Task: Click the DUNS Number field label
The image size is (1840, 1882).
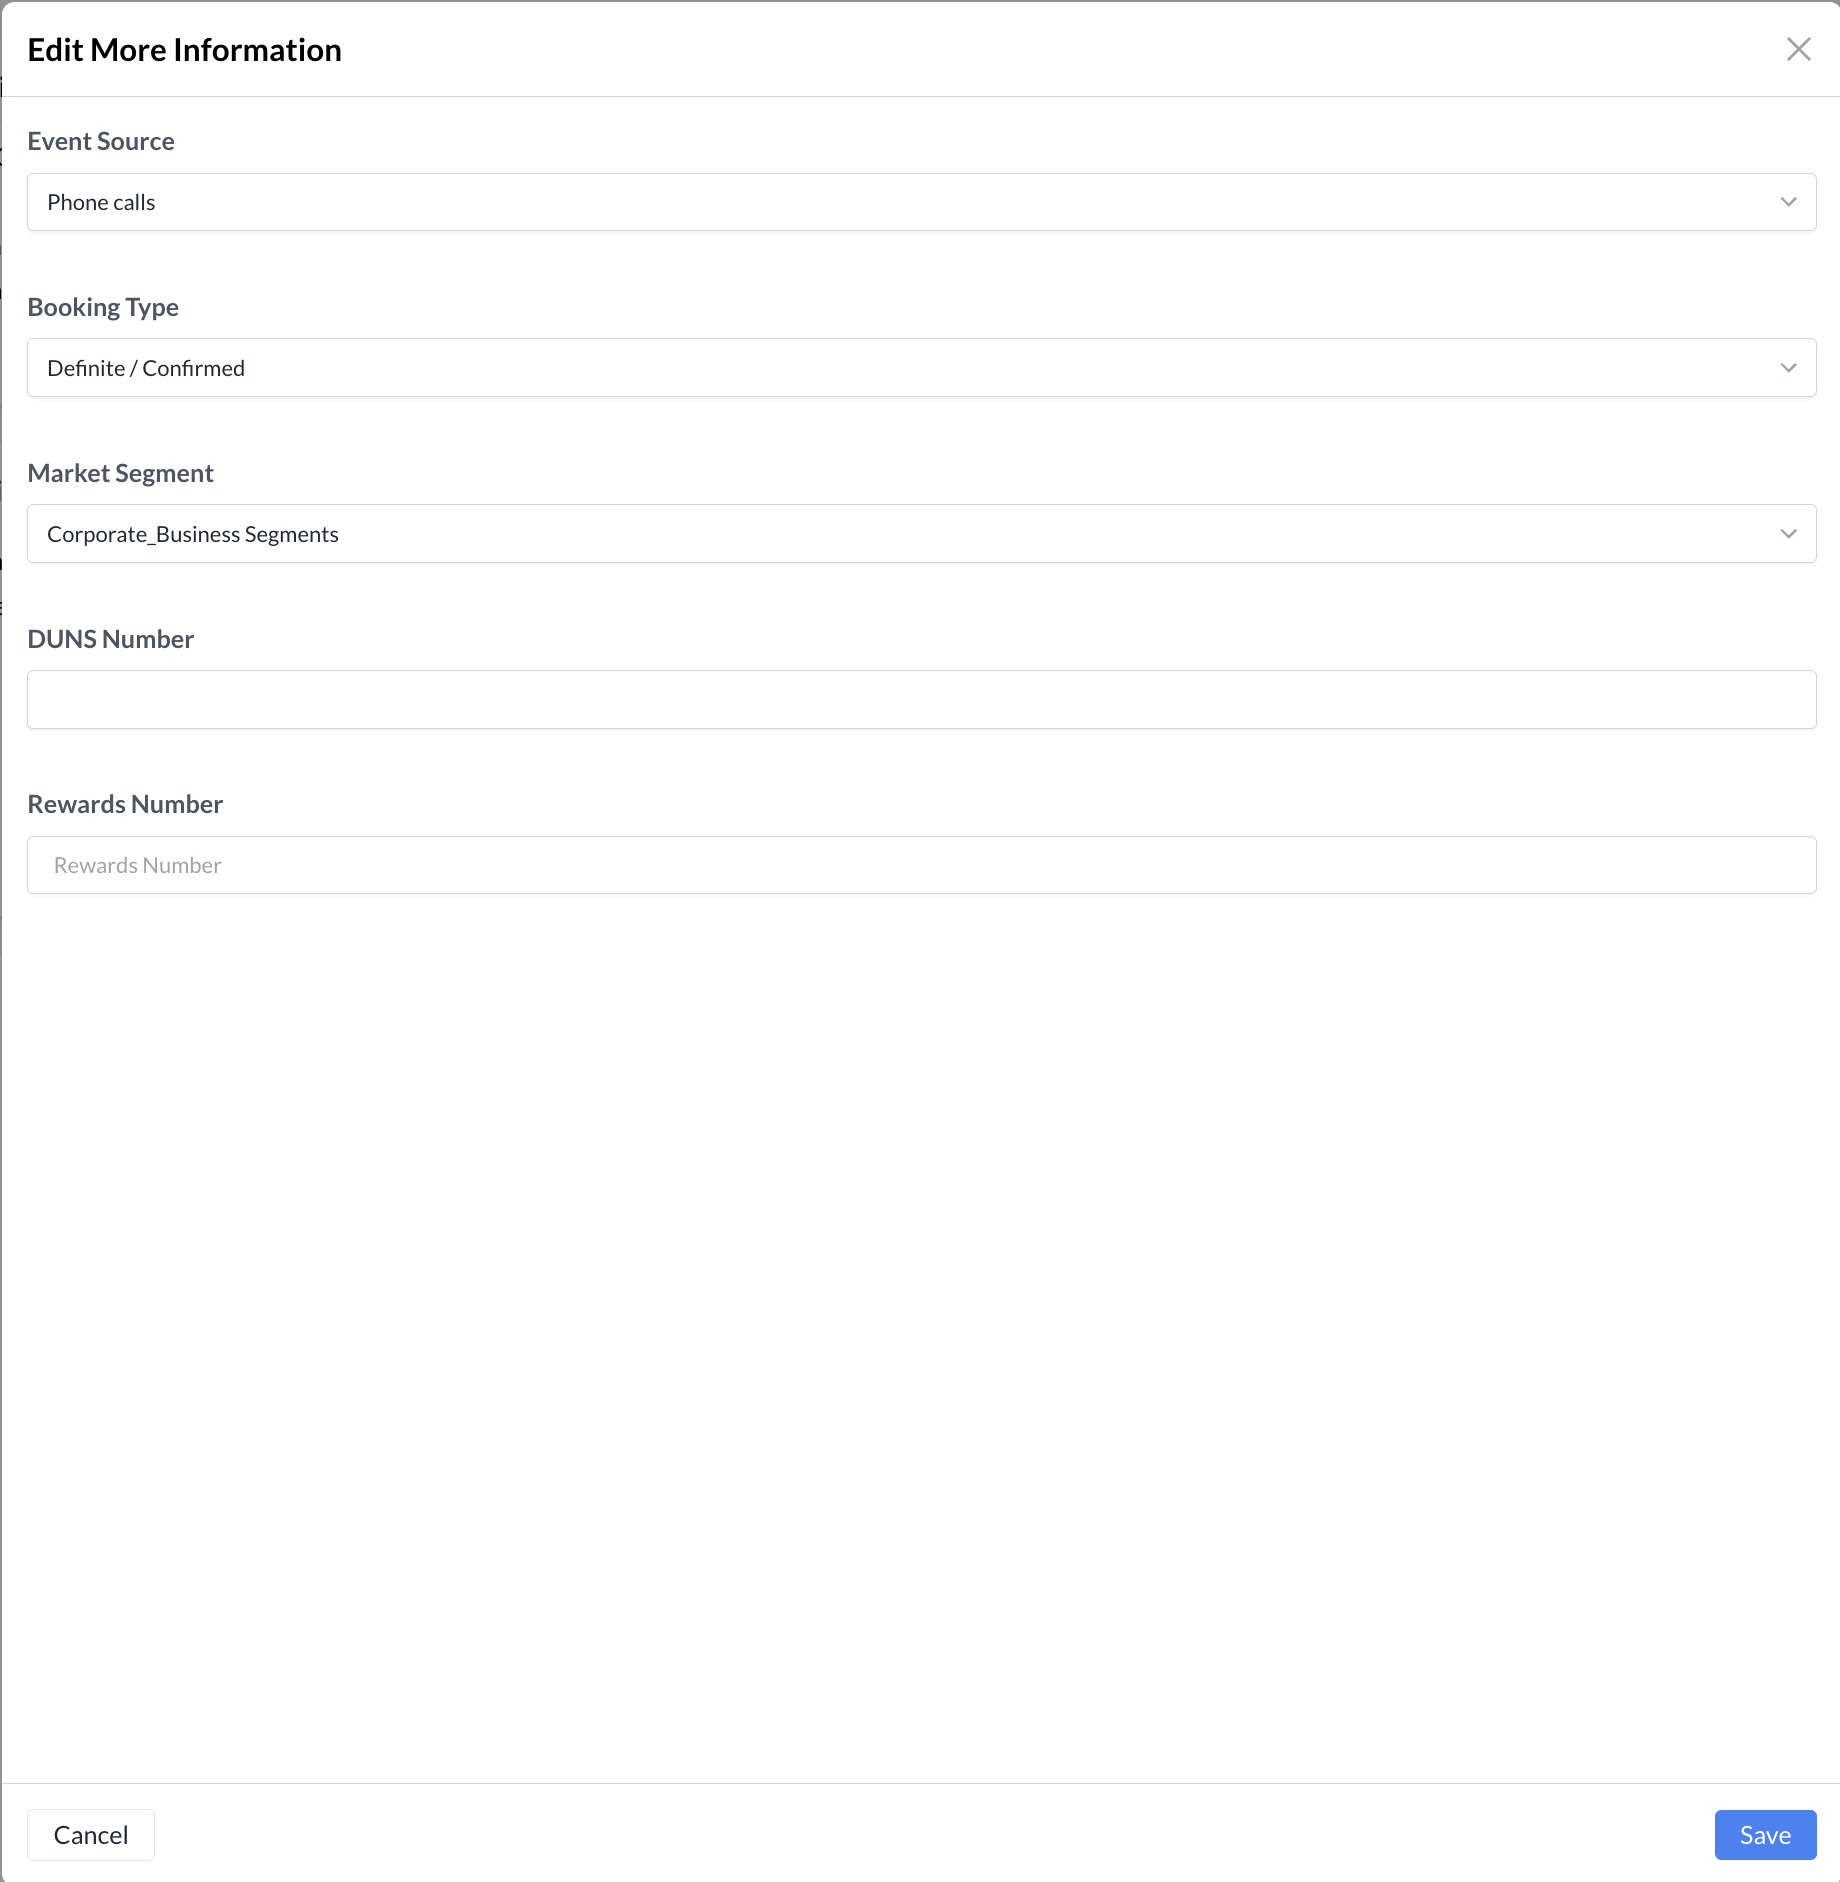Action: pyautogui.click(x=110, y=639)
